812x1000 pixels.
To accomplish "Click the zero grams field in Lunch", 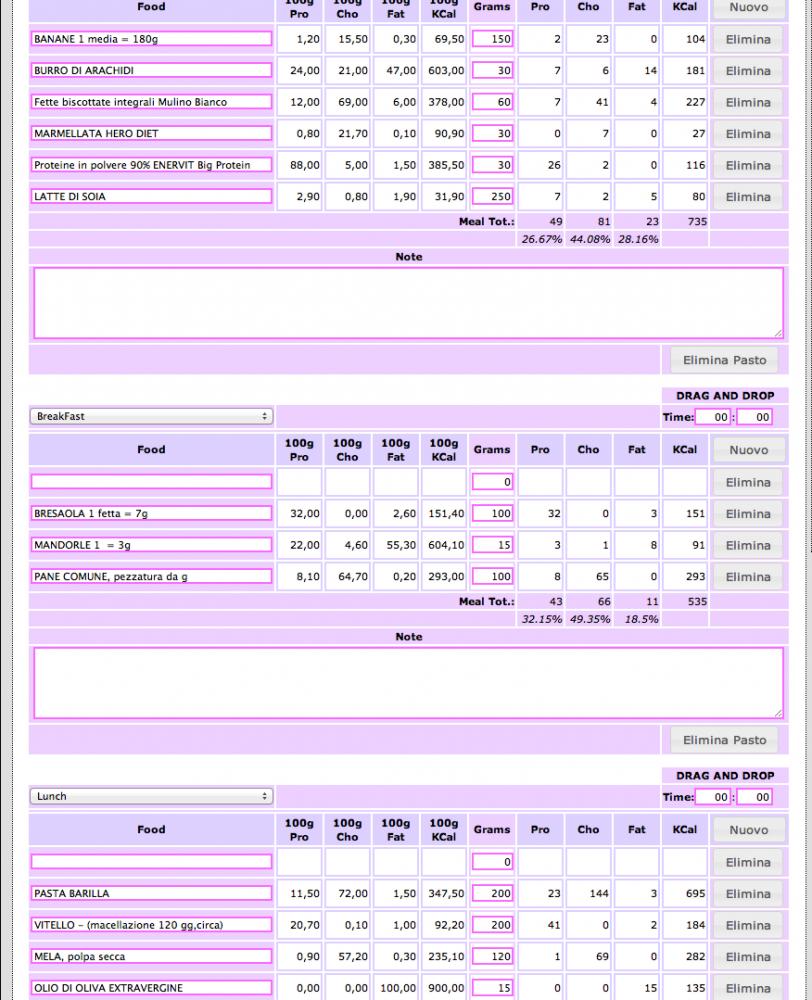I will click(492, 862).
